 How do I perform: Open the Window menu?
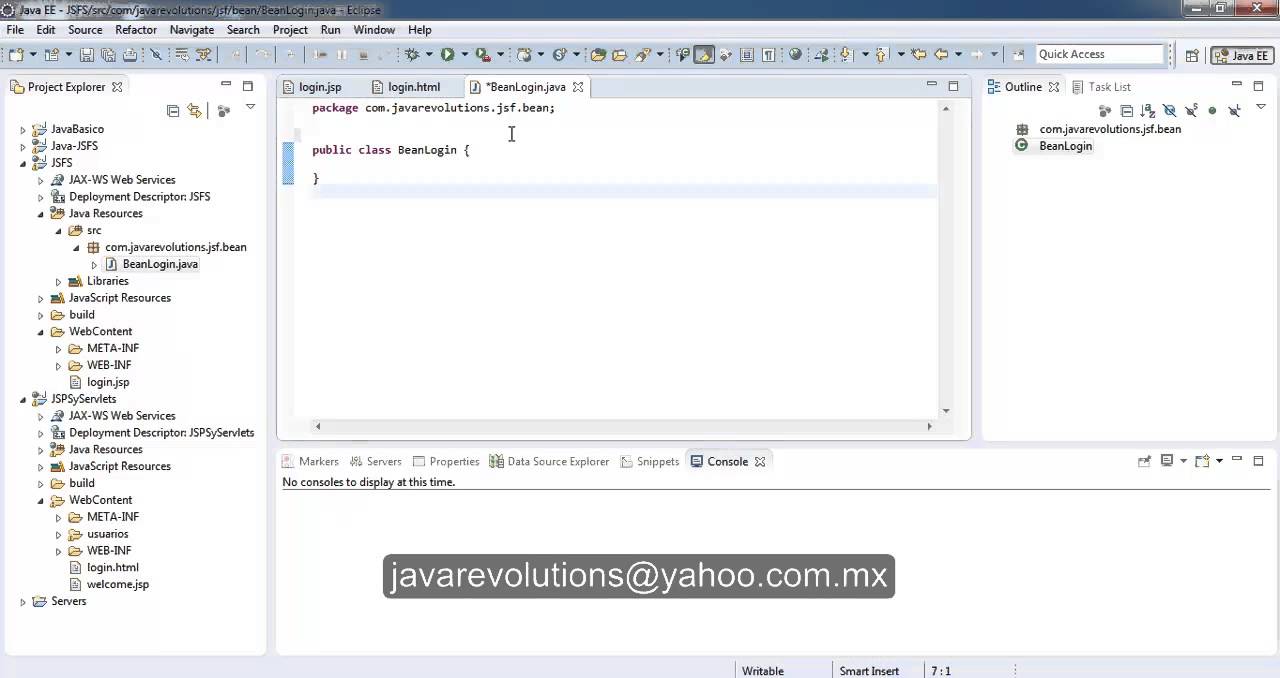pyautogui.click(x=374, y=30)
